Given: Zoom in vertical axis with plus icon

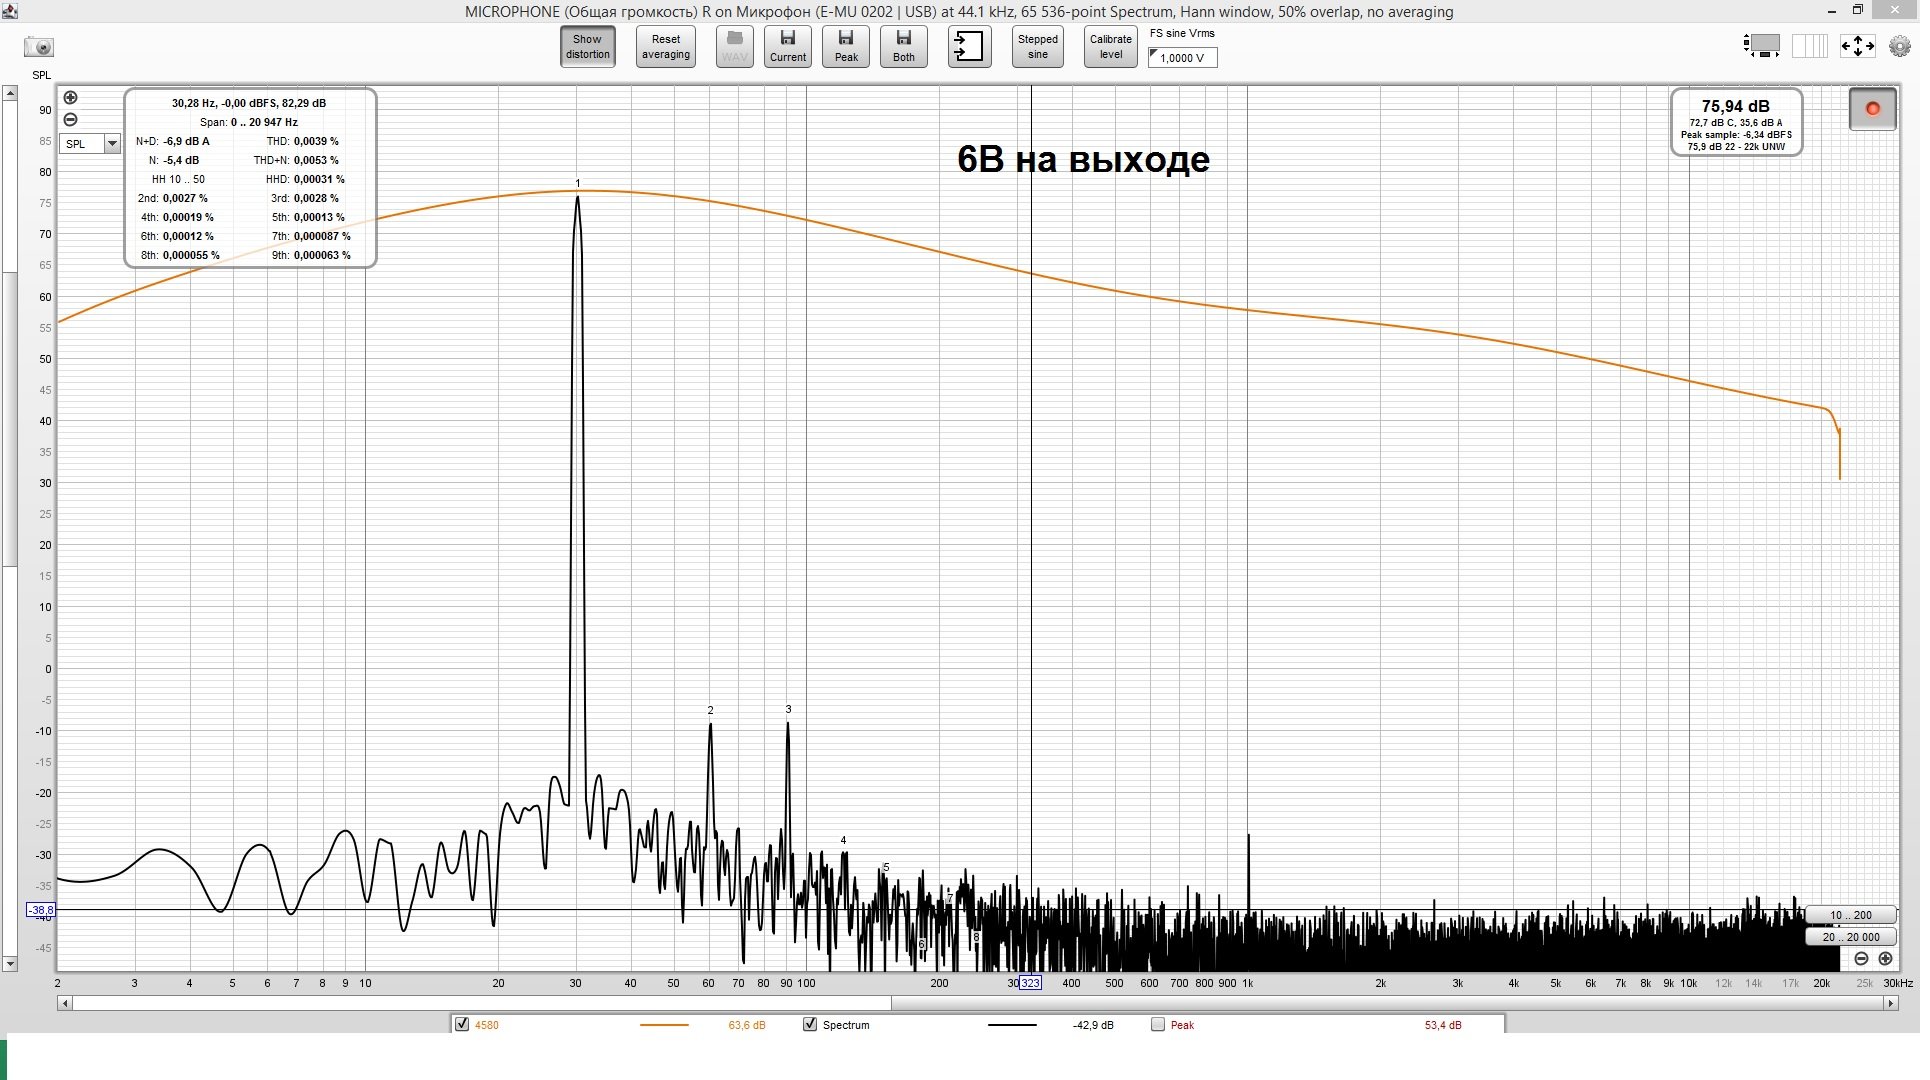Looking at the screenshot, I should point(70,98).
